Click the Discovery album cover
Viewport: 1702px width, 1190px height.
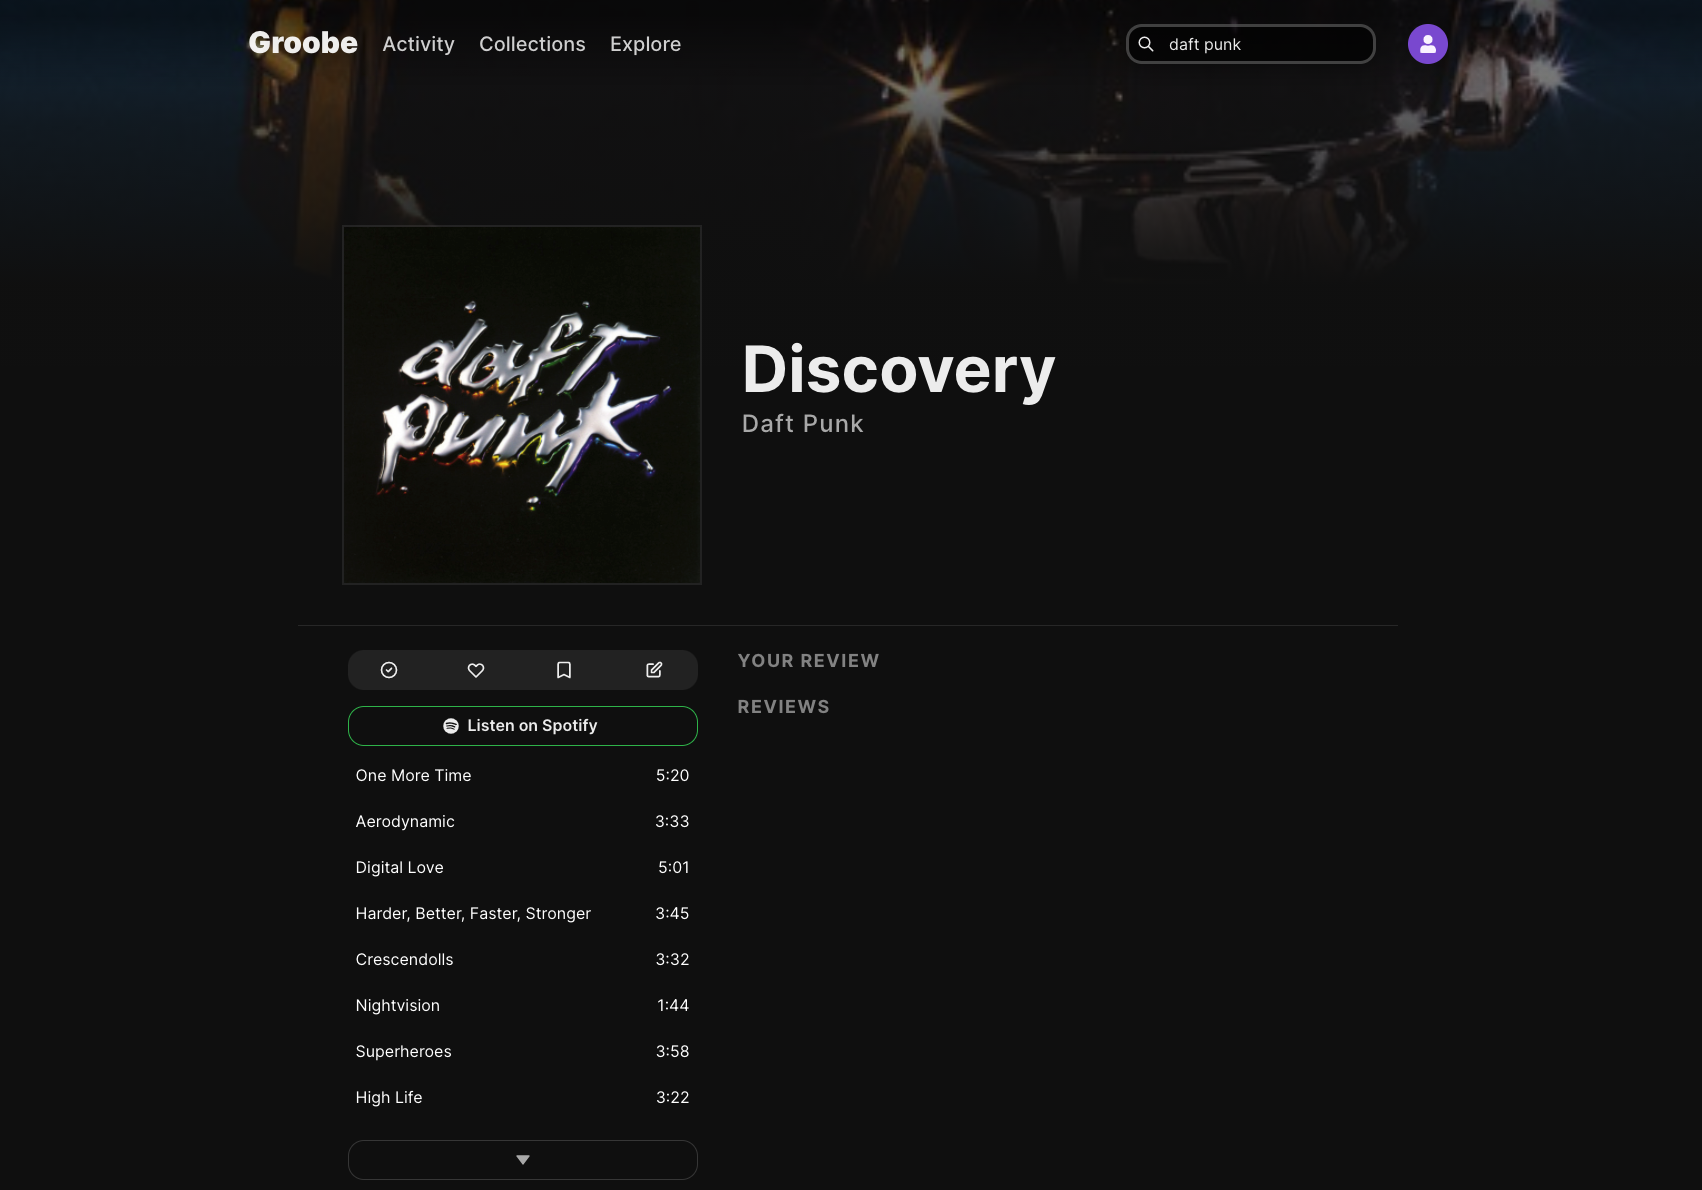click(x=522, y=405)
